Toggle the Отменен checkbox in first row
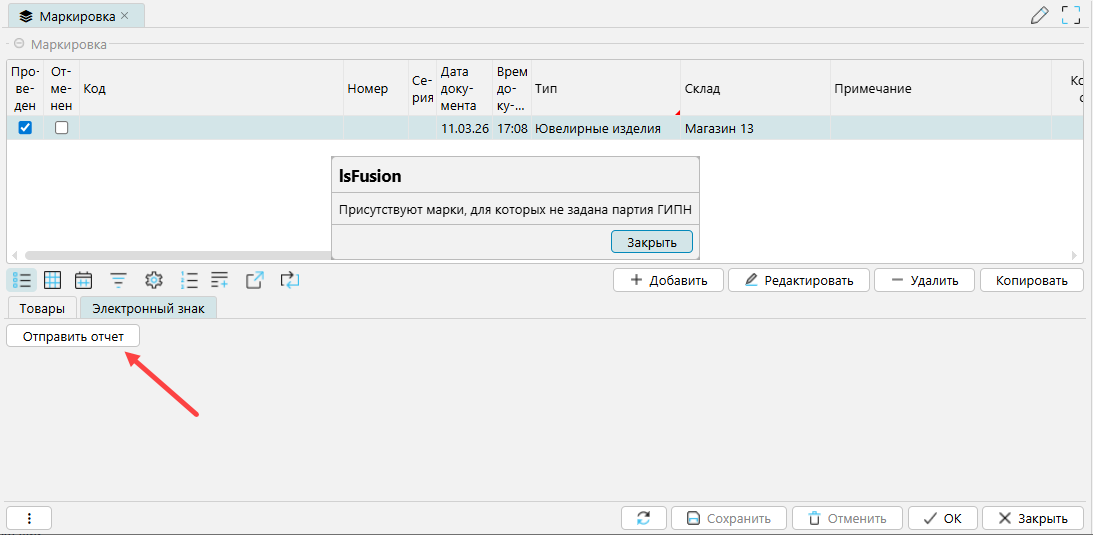Screen dimensions: 1093x535 pyautogui.click(x=61, y=128)
